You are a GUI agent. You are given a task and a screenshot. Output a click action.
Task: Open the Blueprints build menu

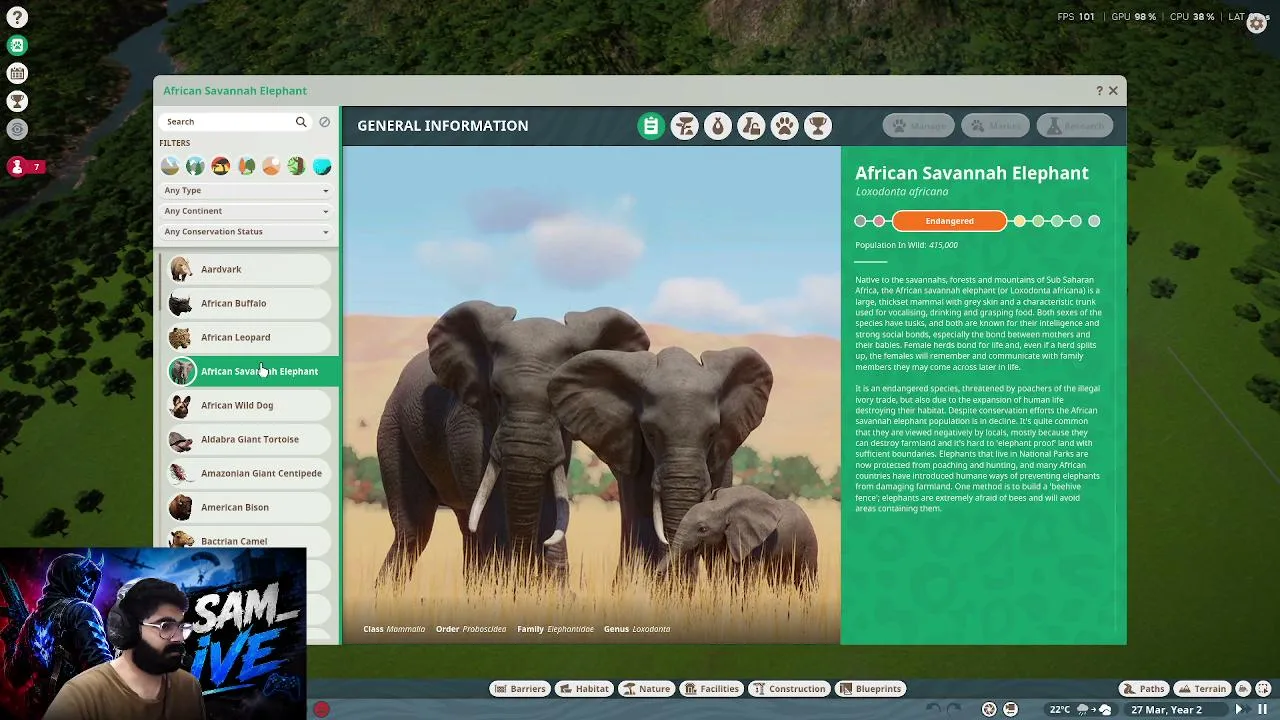tap(871, 689)
